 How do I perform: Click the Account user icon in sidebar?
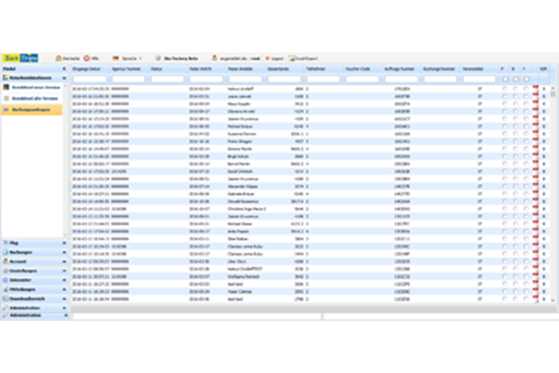5,261
